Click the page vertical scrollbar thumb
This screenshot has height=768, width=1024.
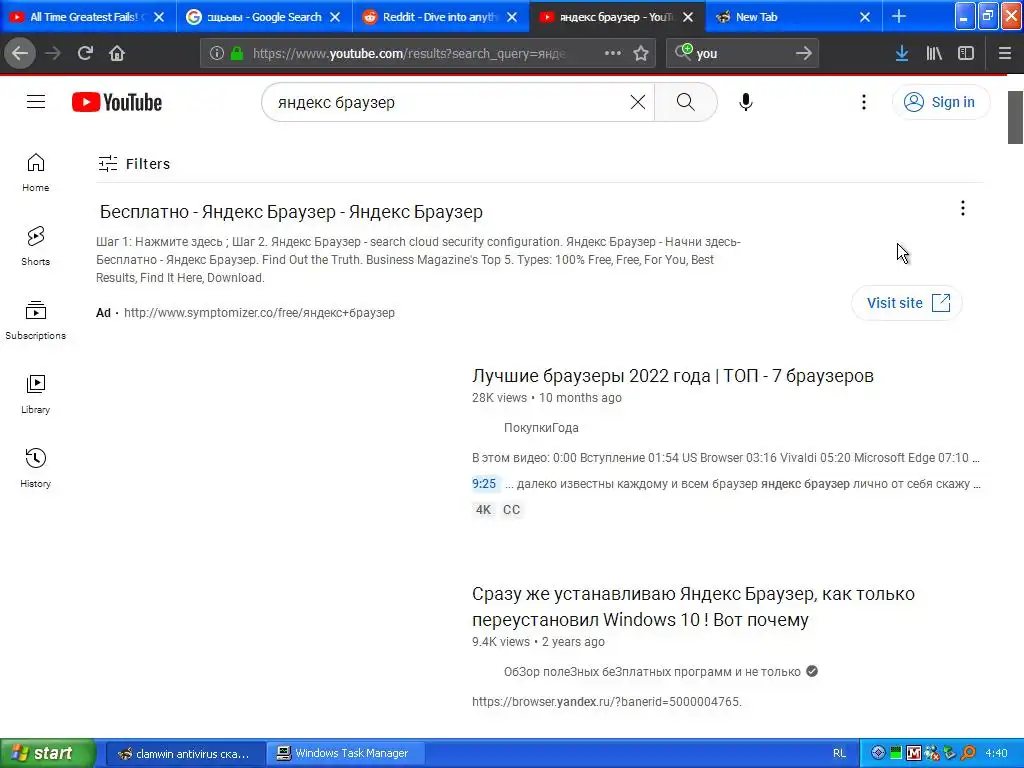[1015, 117]
